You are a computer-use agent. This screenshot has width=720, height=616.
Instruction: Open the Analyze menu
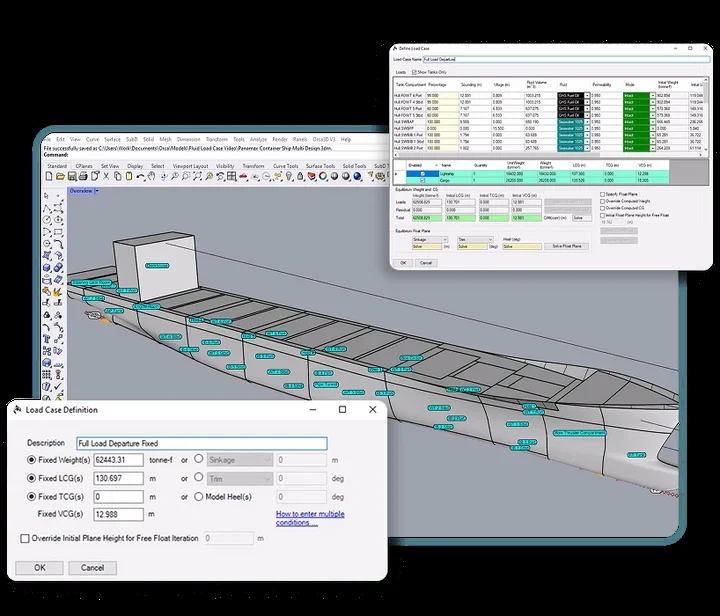coord(258,139)
